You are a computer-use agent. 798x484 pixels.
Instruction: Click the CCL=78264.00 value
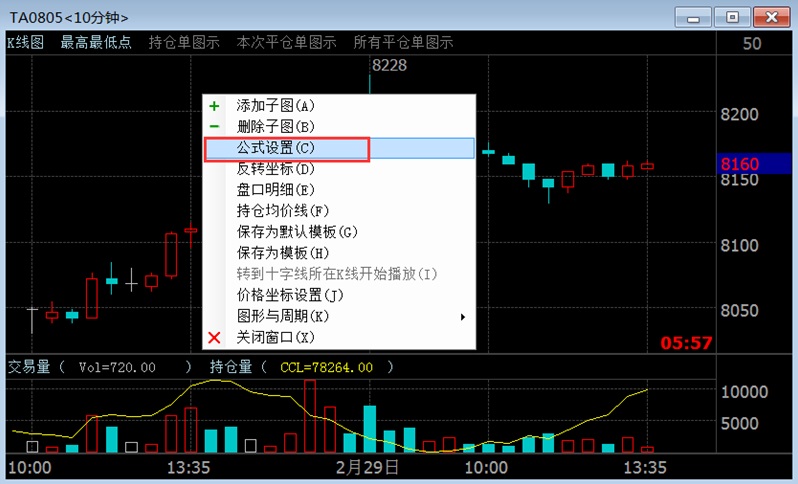[x=326, y=367]
